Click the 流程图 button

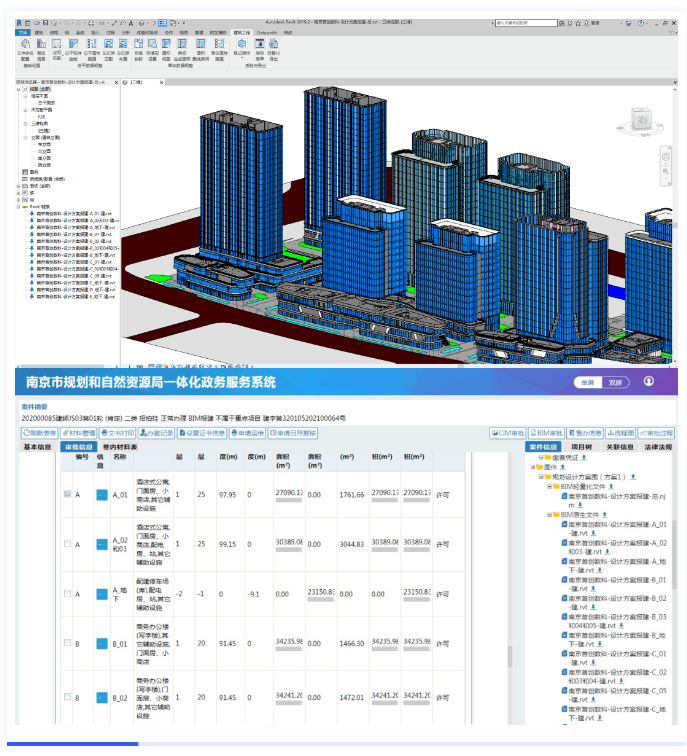pyautogui.click(x=620, y=433)
